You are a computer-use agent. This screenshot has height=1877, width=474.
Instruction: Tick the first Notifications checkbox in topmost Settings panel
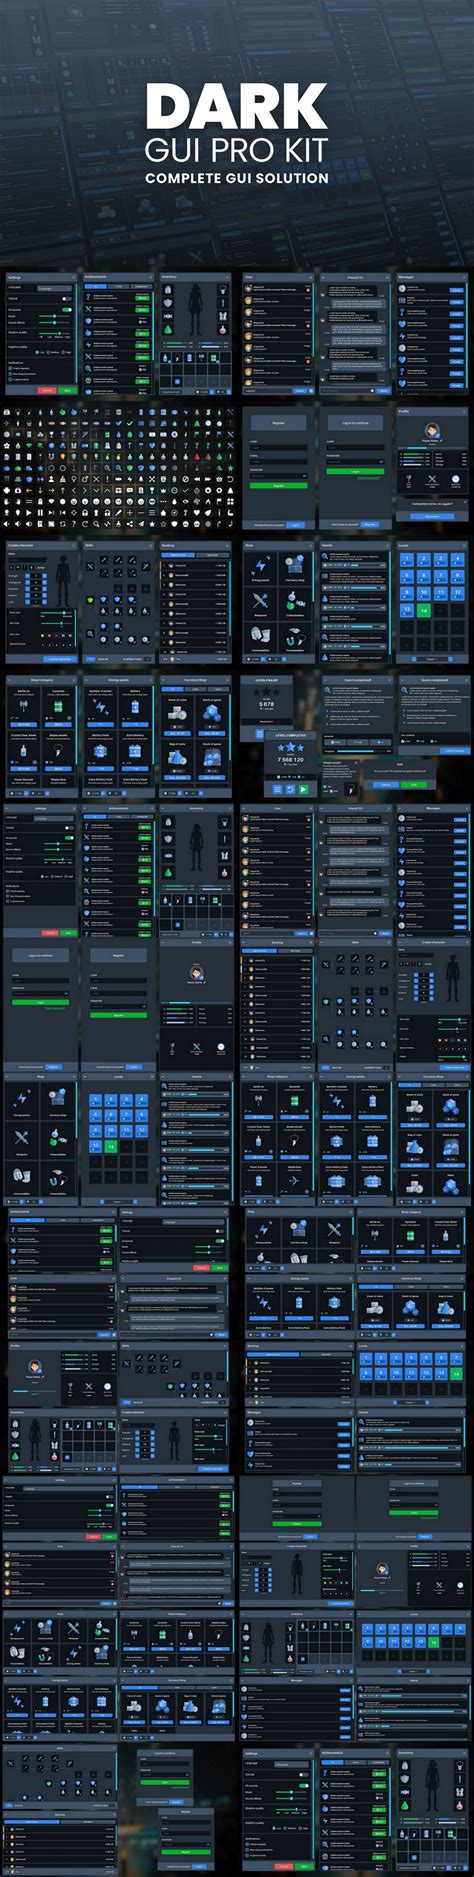pos(10,368)
